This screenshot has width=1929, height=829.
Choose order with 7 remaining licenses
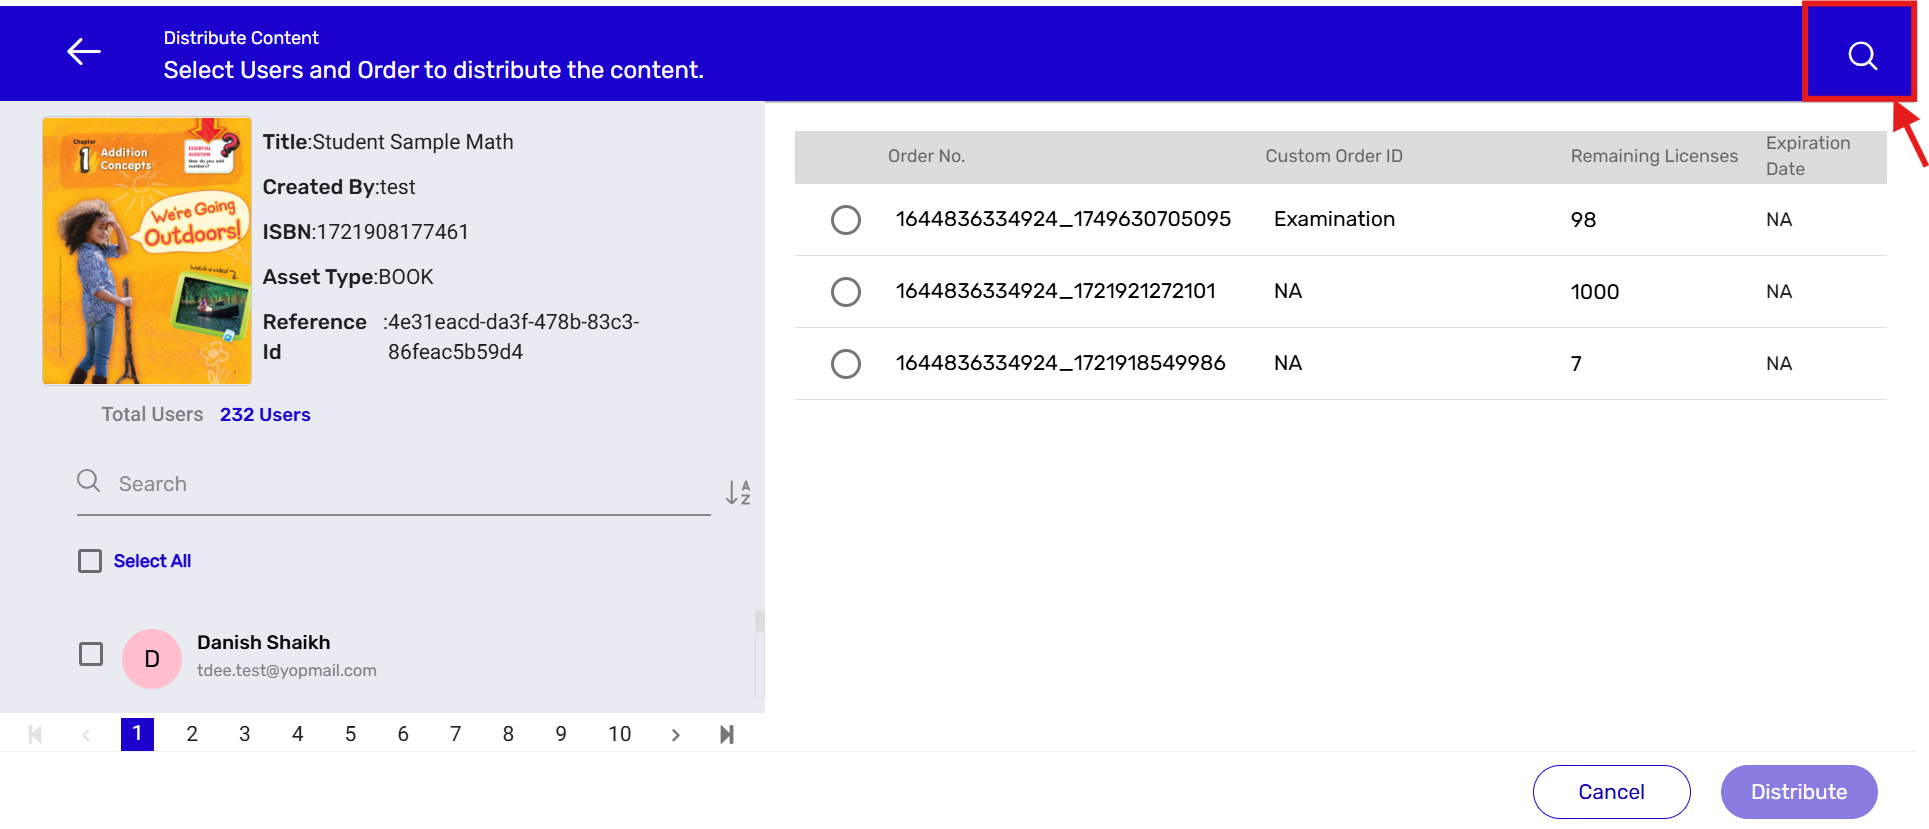(846, 364)
